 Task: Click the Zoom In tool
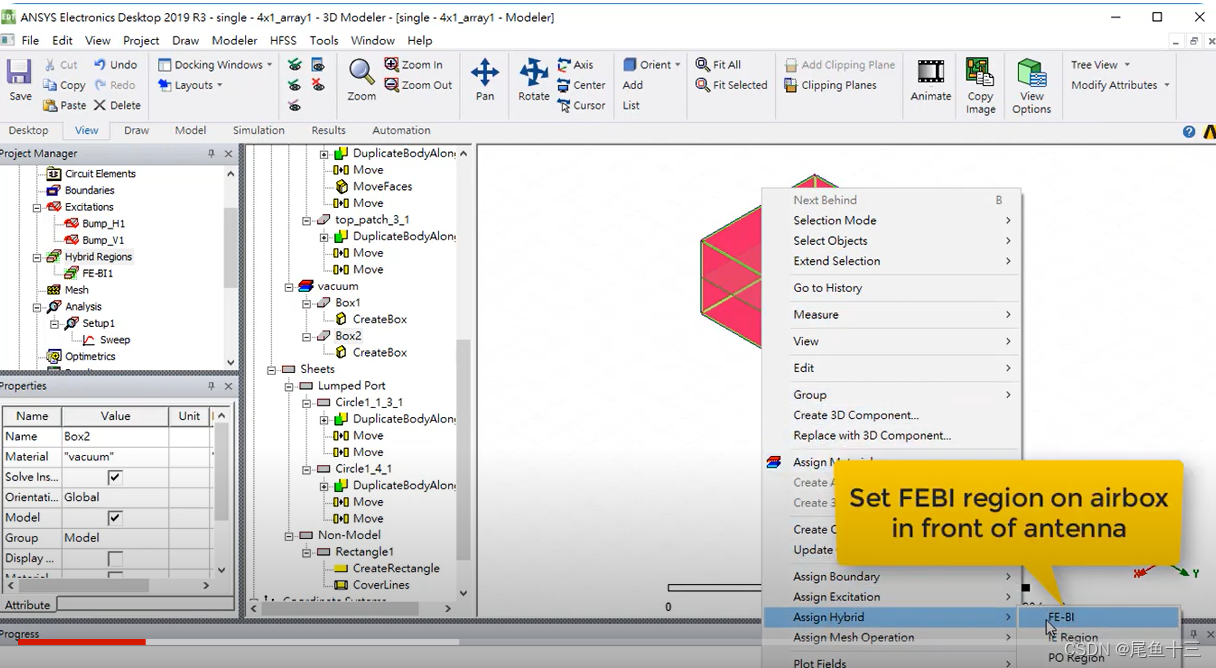[x=413, y=65]
